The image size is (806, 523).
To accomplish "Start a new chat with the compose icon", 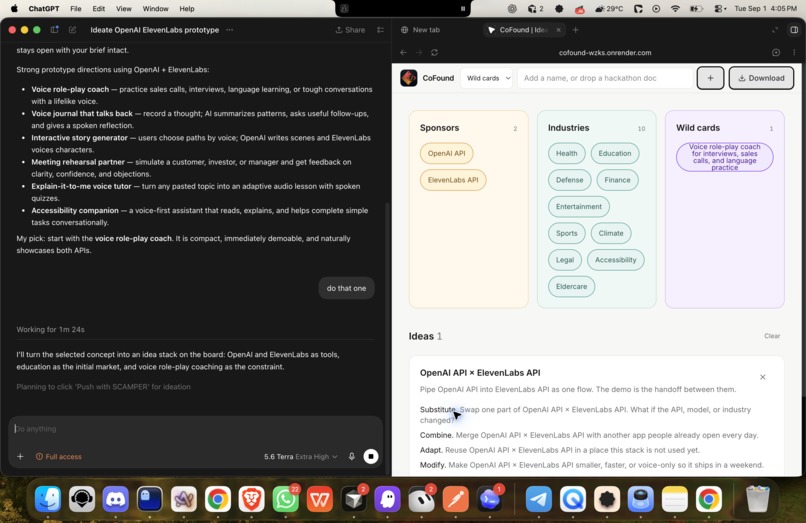I will tap(72, 30).
